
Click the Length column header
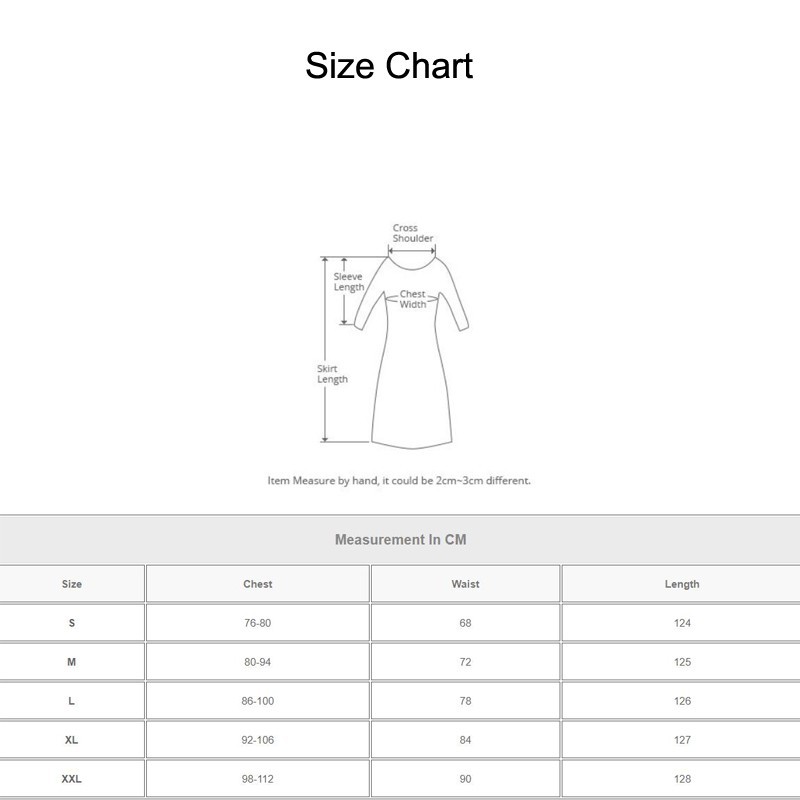(x=682, y=584)
